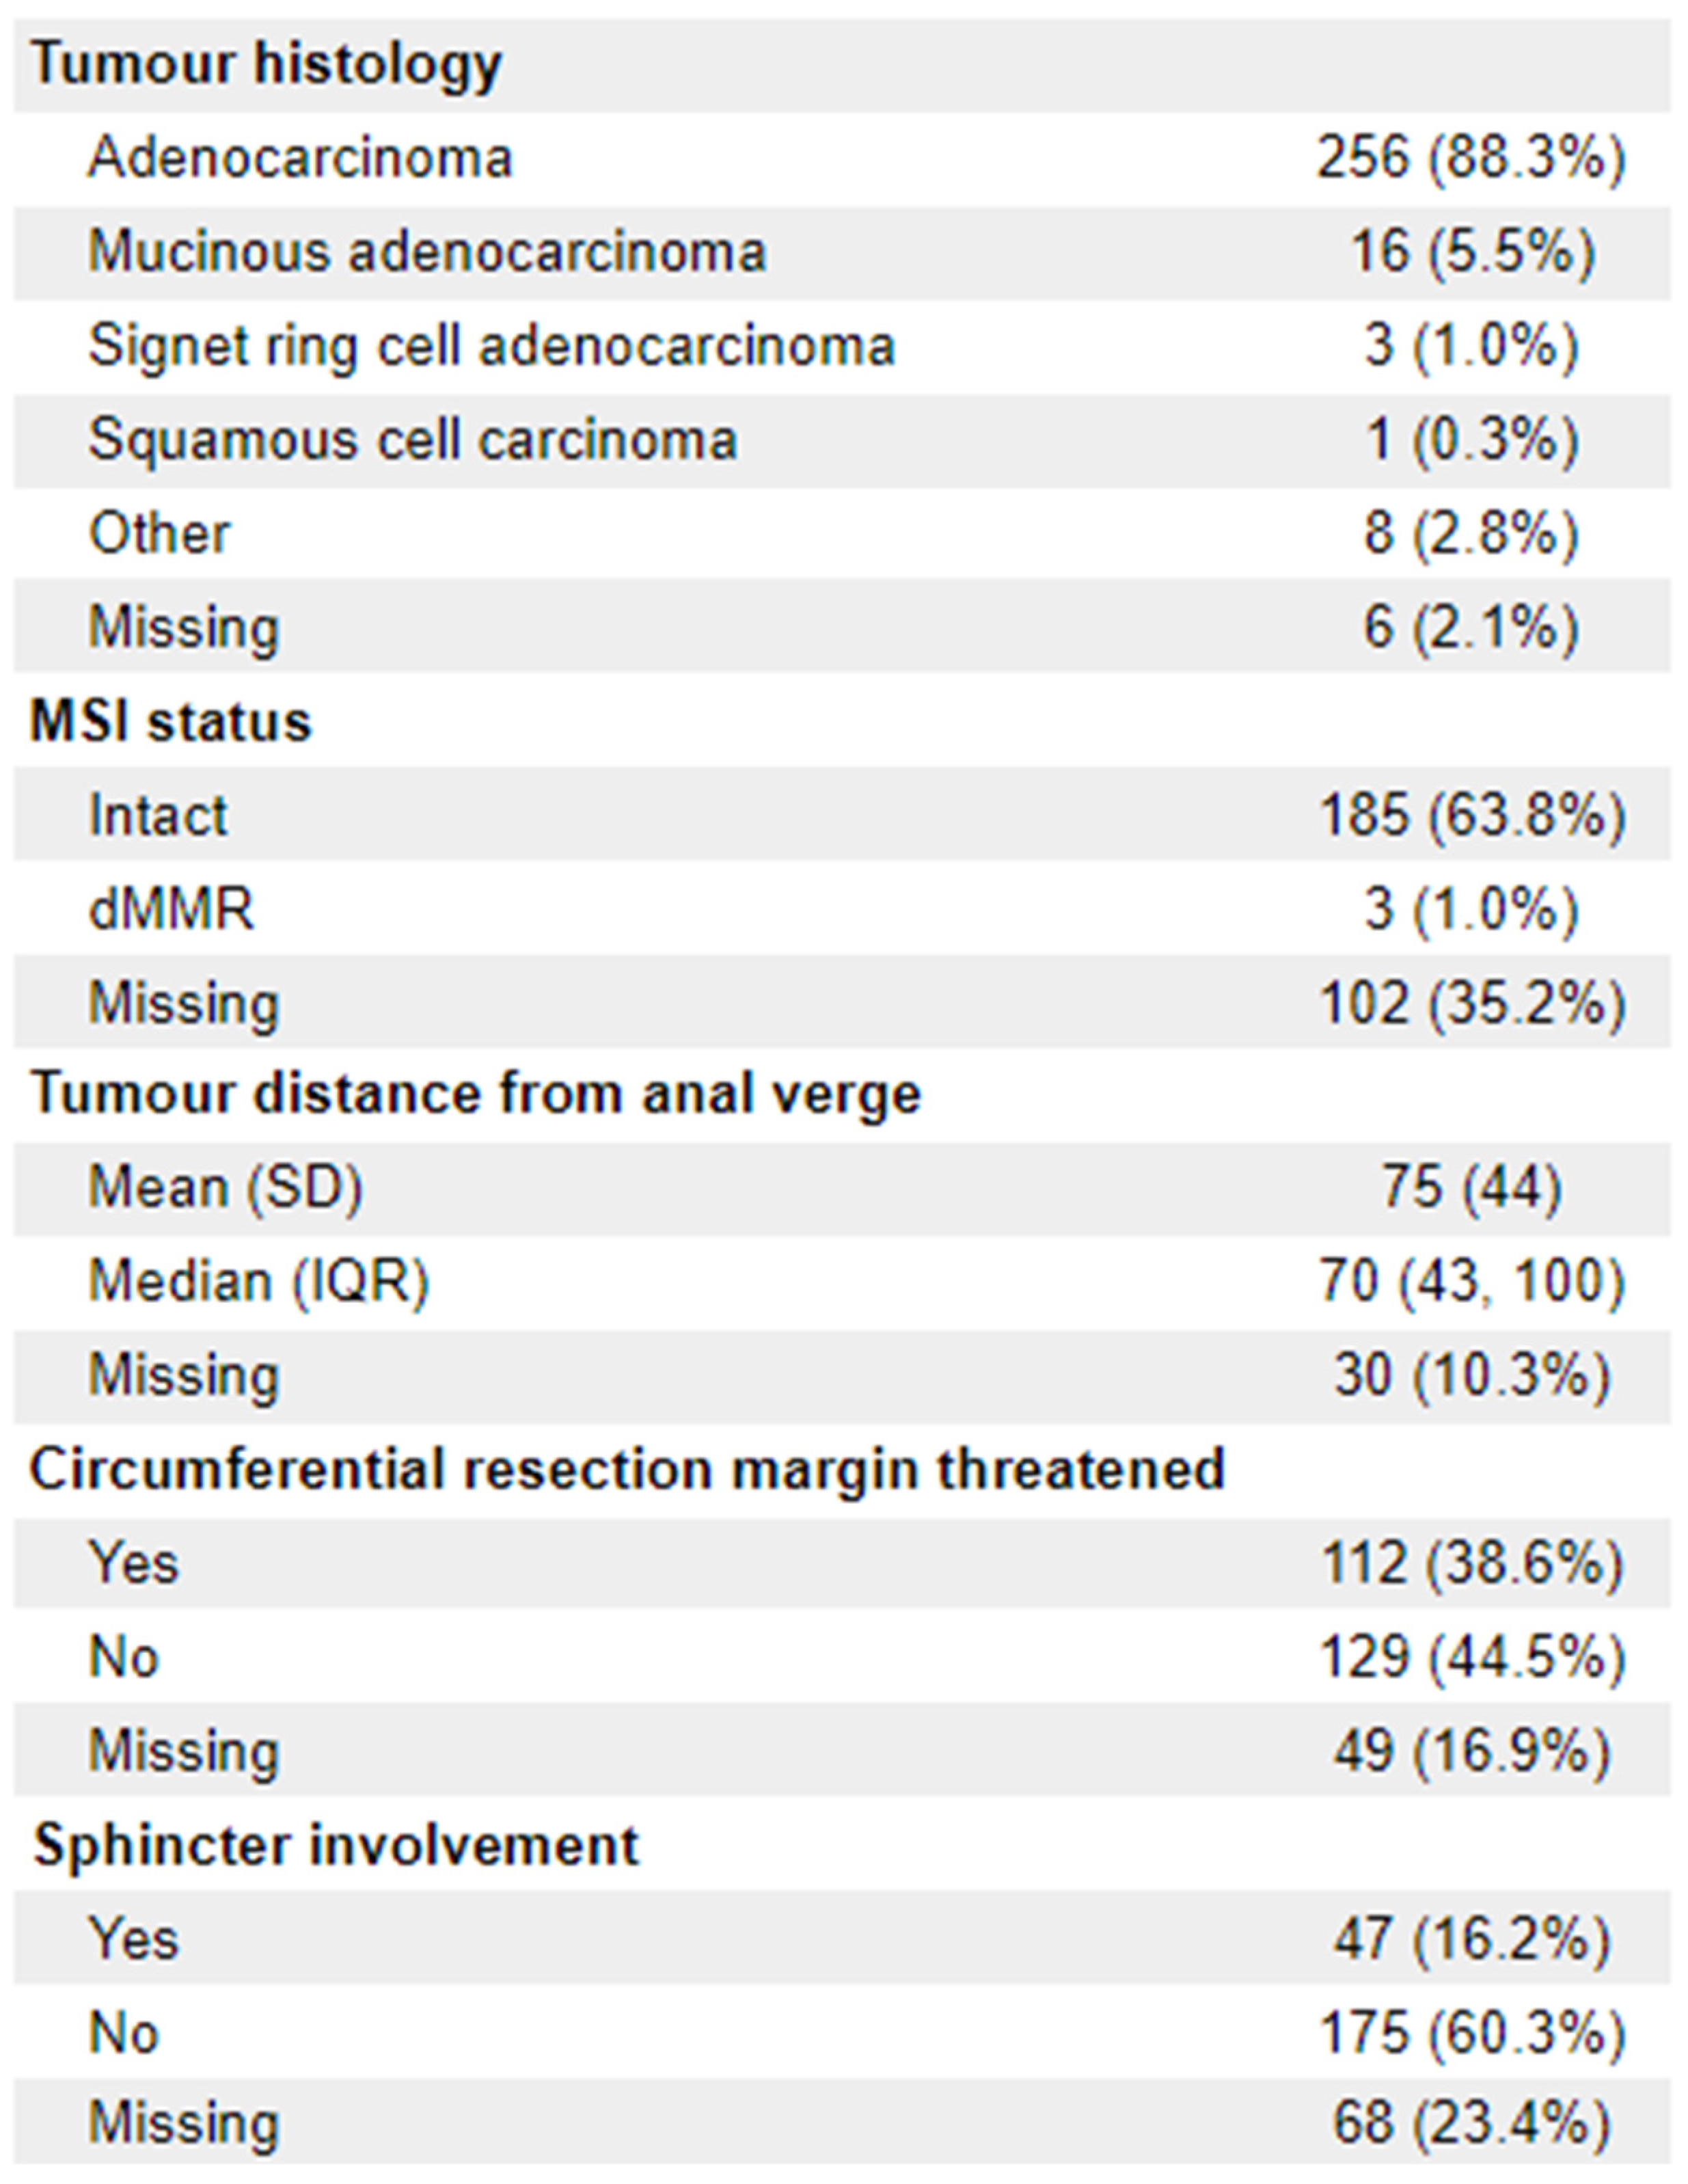Select the Mean (SD) row label

225,1188
